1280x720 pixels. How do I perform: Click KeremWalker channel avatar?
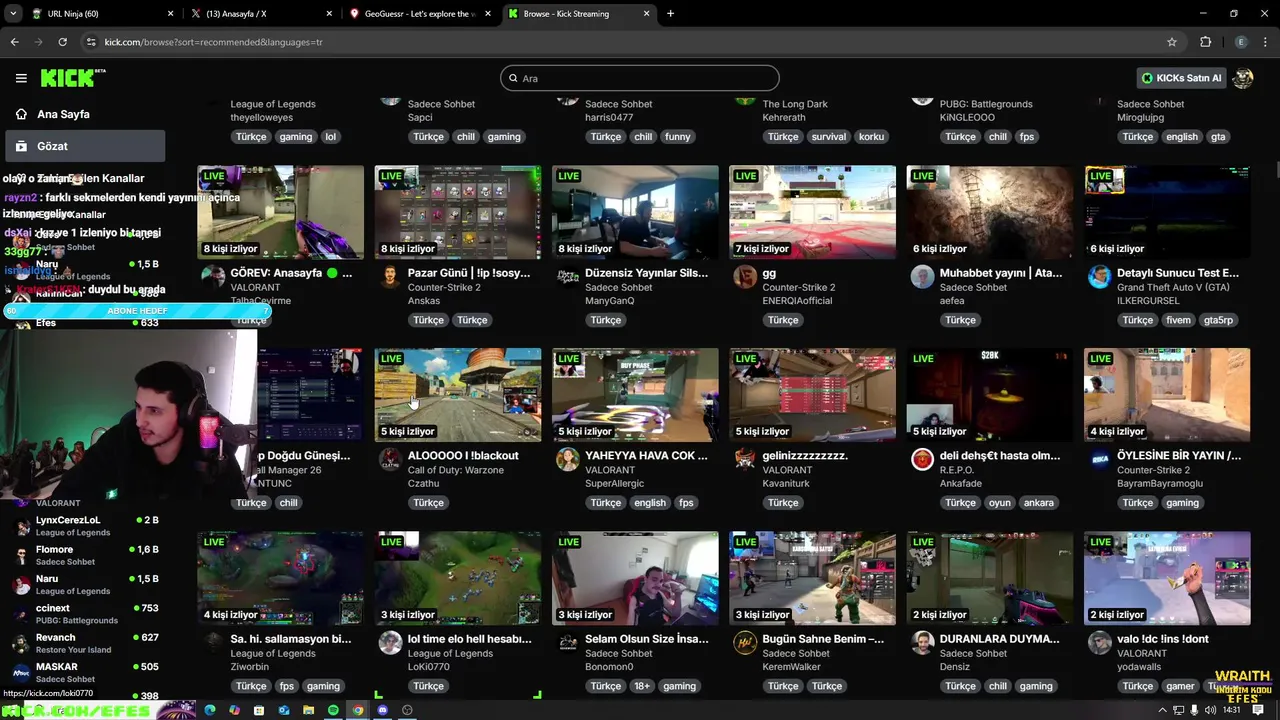click(745, 643)
